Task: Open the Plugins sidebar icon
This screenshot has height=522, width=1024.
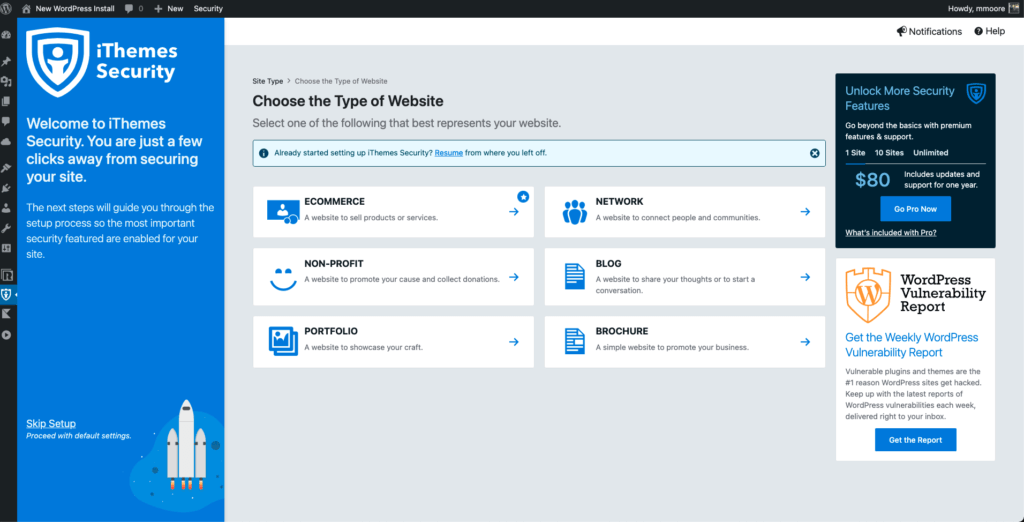Action: tap(7, 188)
